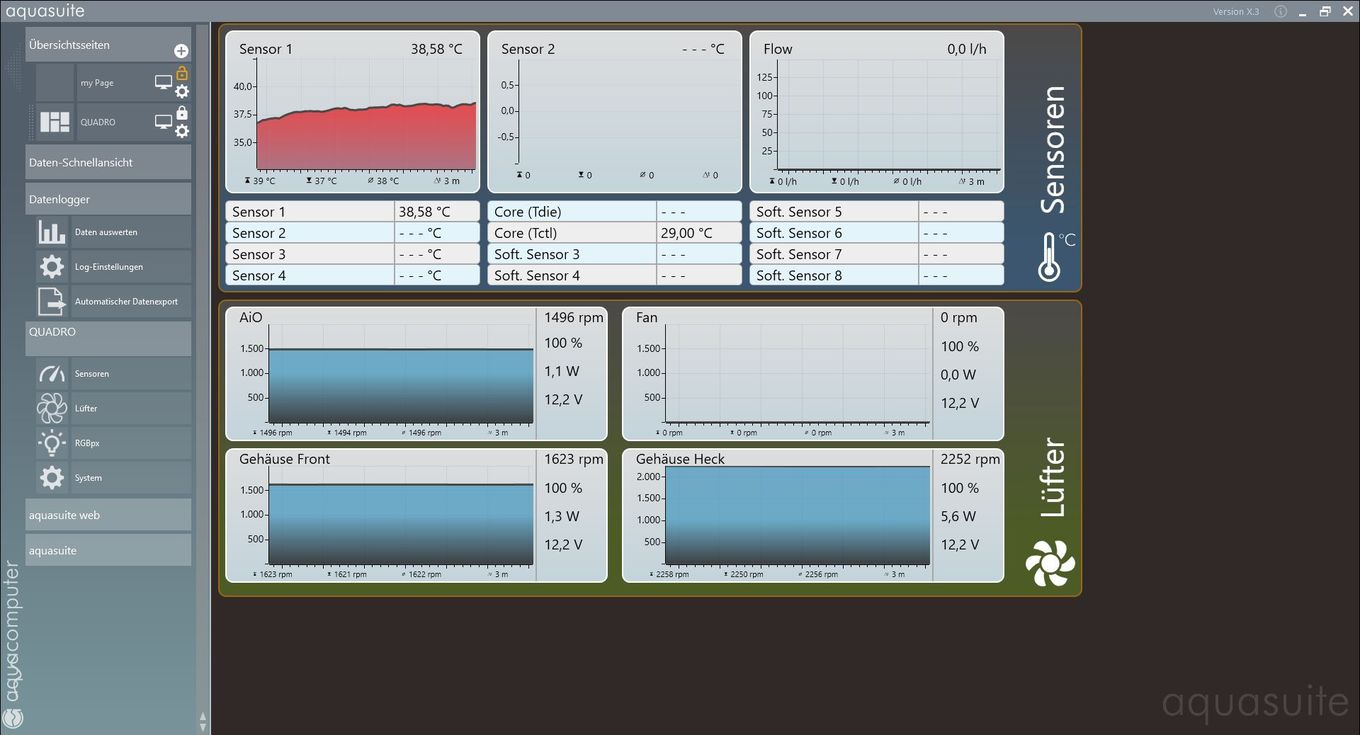
Task: Click the Core (Tctl) value 29,00 °C
Action: pos(686,233)
